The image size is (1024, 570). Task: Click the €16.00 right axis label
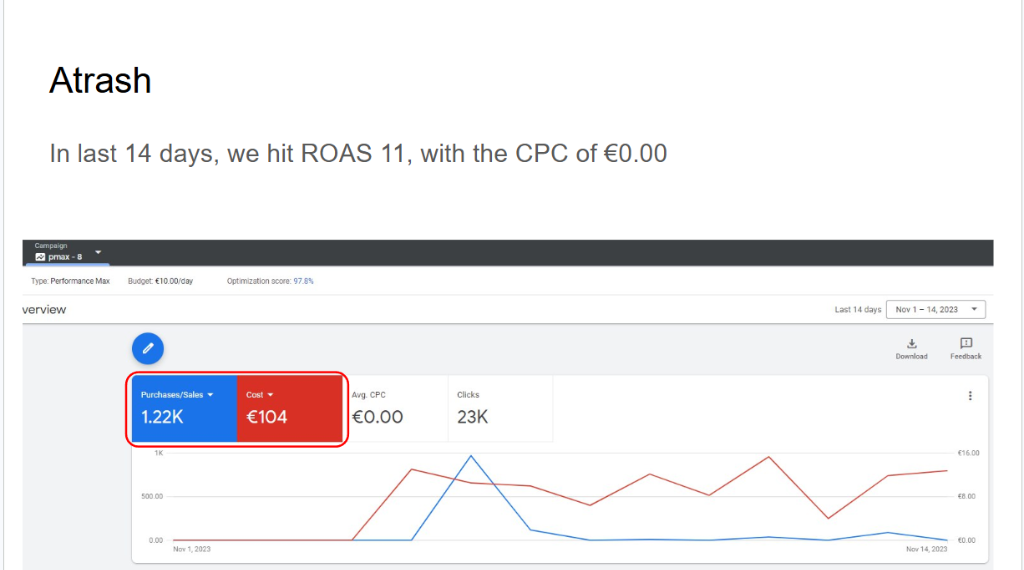click(x=968, y=453)
